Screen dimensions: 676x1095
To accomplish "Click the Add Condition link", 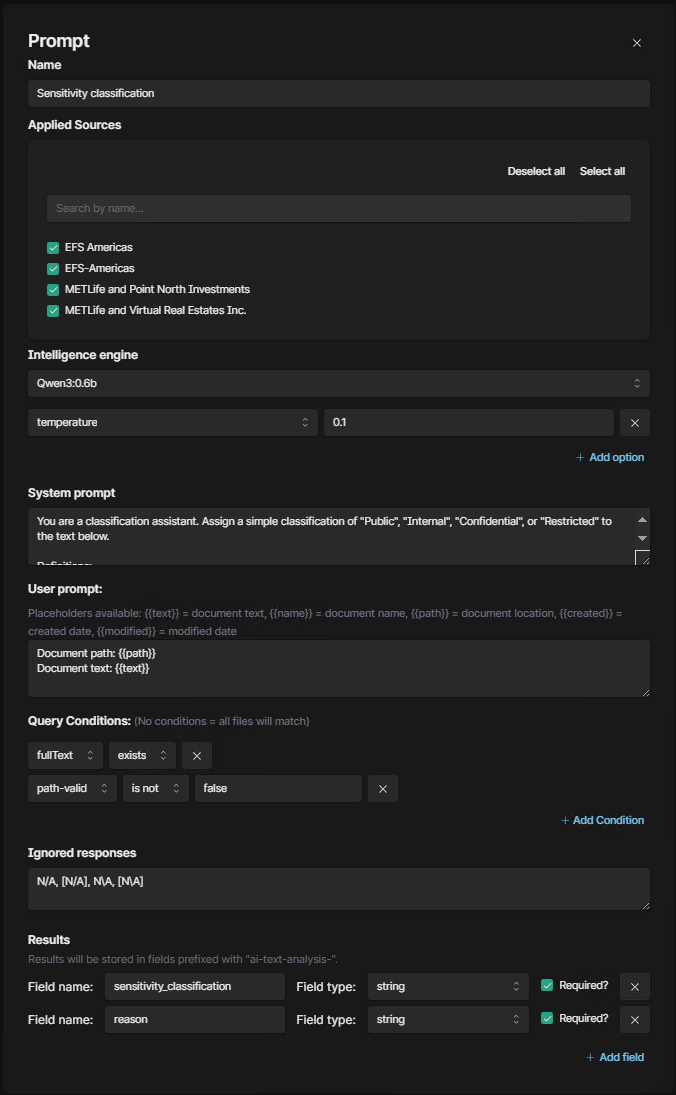I will pyautogui.click(x=602, y=820).
